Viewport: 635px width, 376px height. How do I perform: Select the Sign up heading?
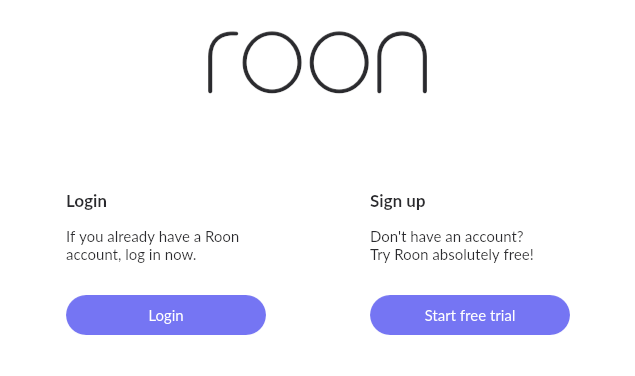pos(398,201)
